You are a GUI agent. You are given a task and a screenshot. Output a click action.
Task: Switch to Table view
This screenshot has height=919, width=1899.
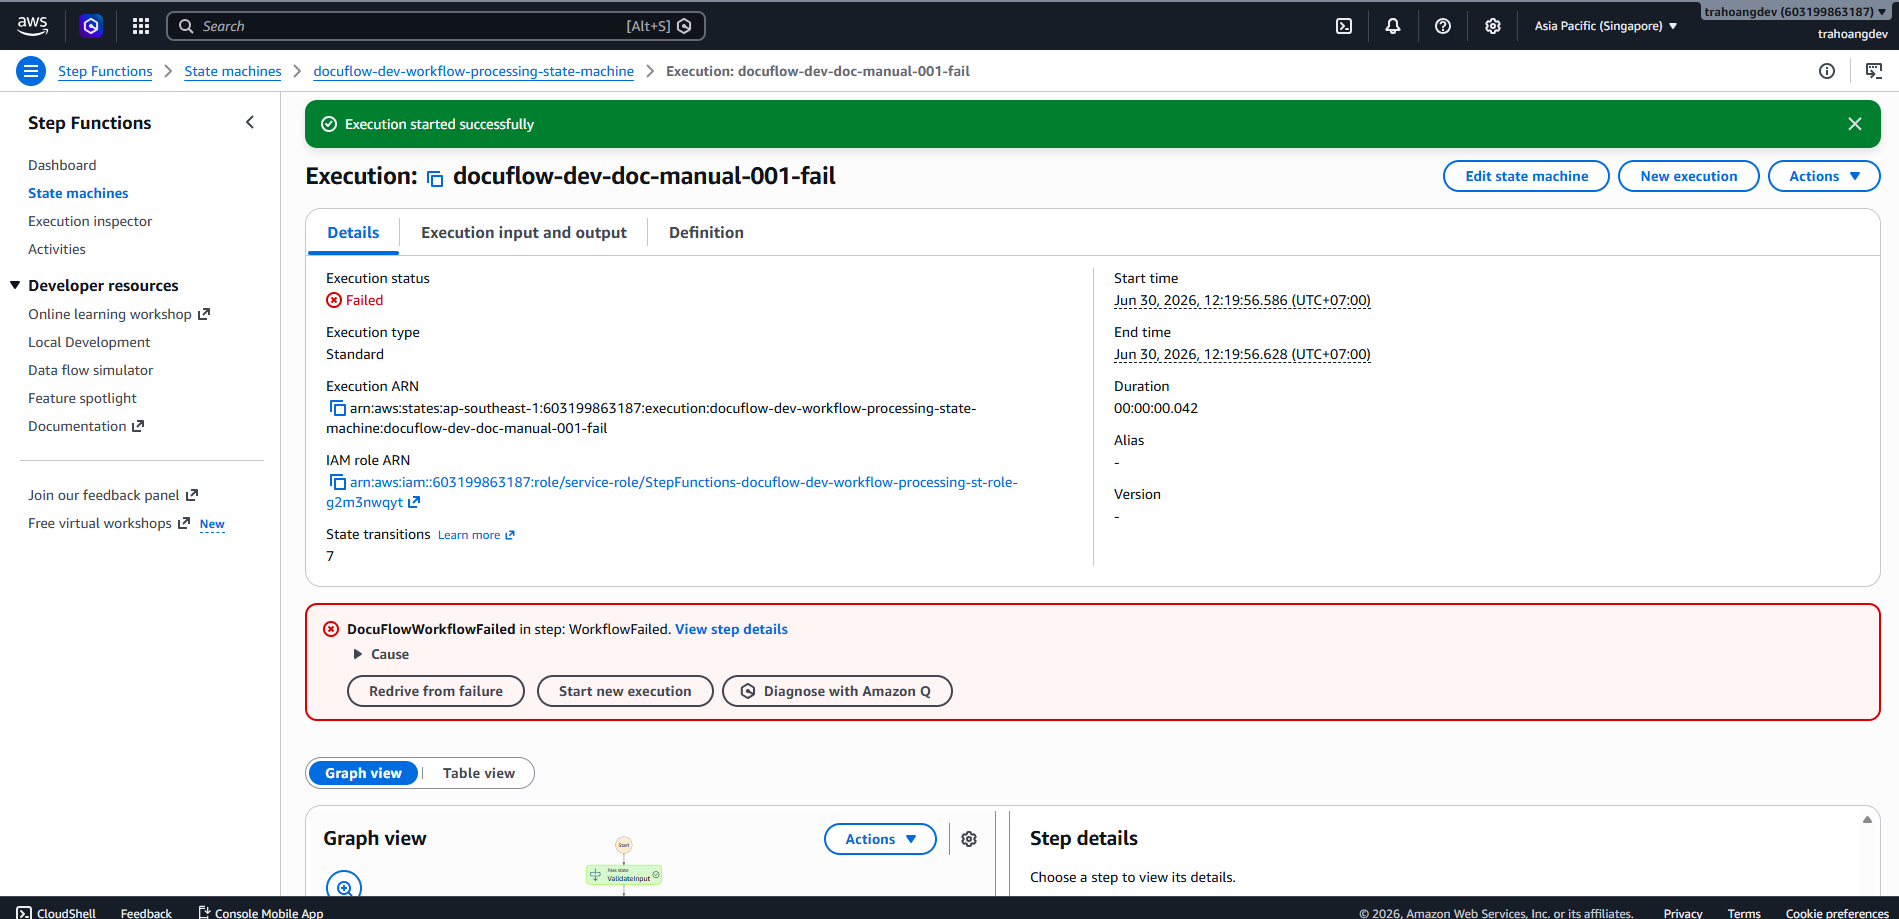tap(479, 773)
